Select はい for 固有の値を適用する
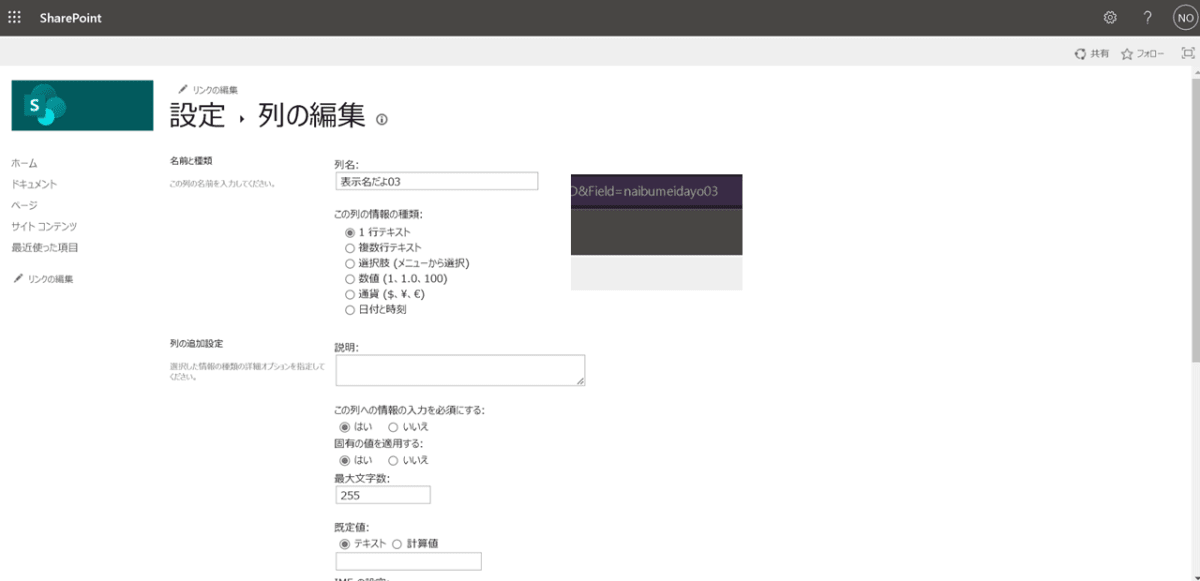This screenshot has height=581, width=1200. click(x=345, y=460)
